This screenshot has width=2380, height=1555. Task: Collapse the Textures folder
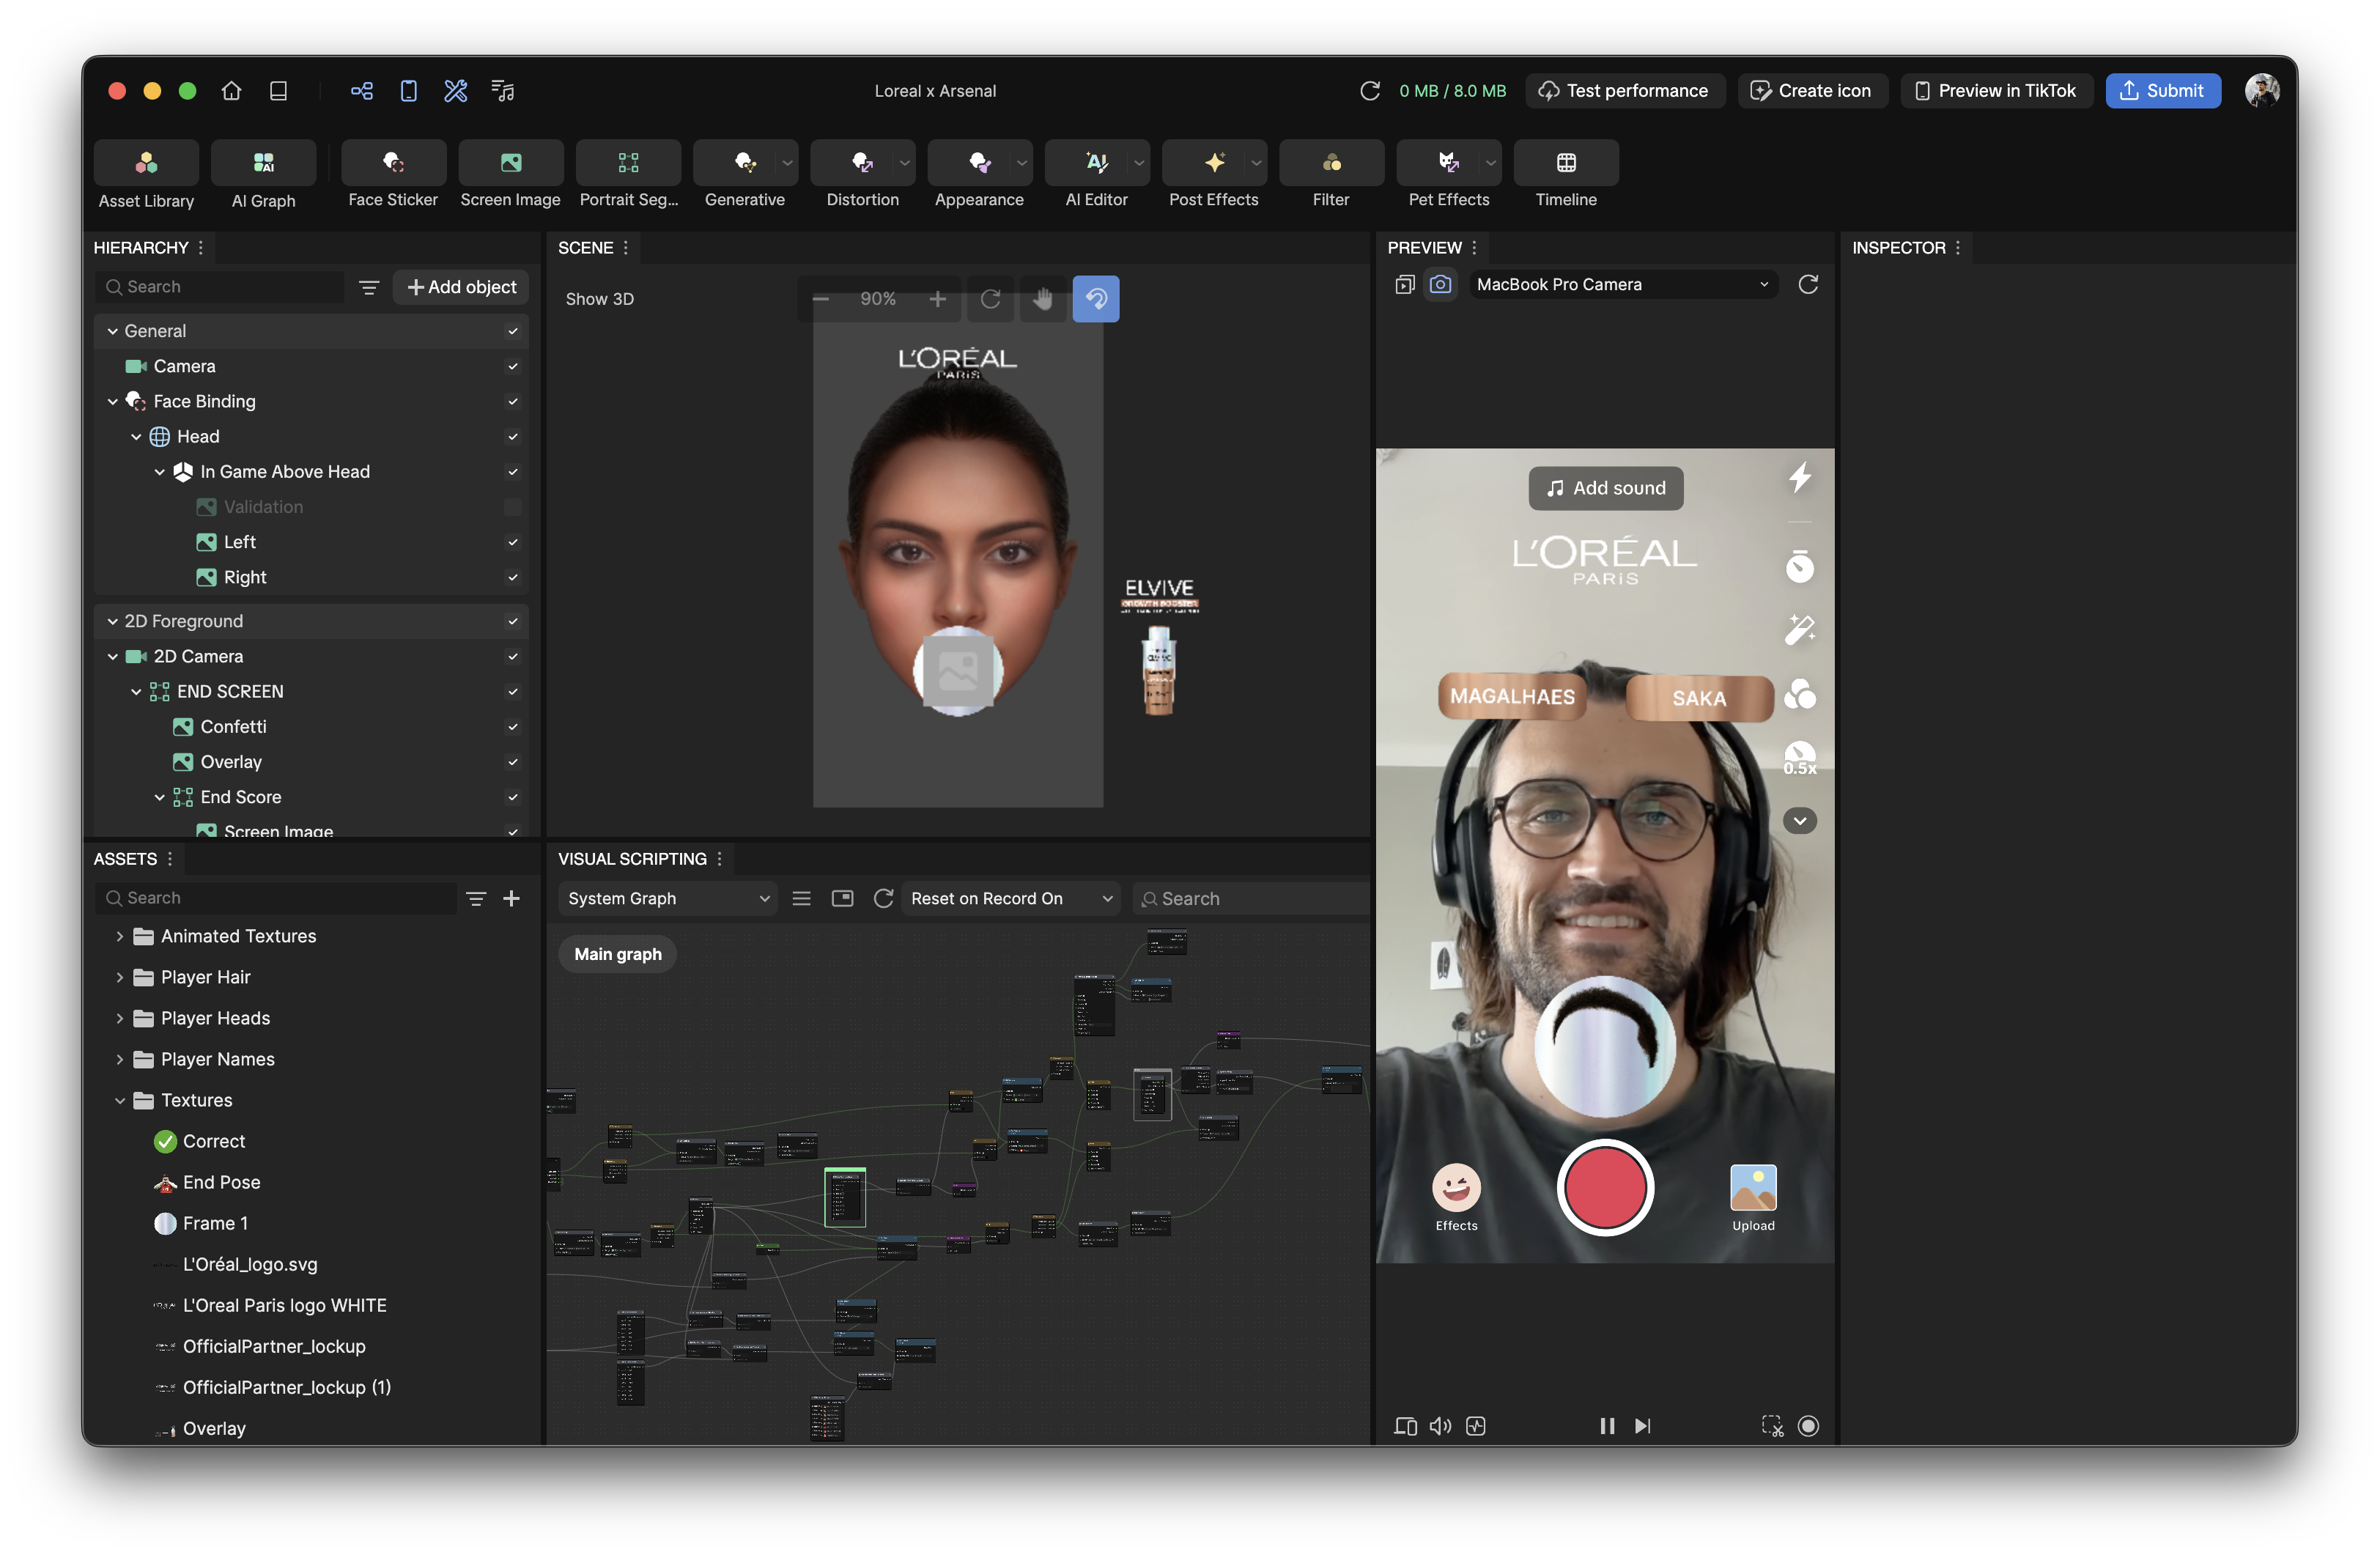[119, 1100]
